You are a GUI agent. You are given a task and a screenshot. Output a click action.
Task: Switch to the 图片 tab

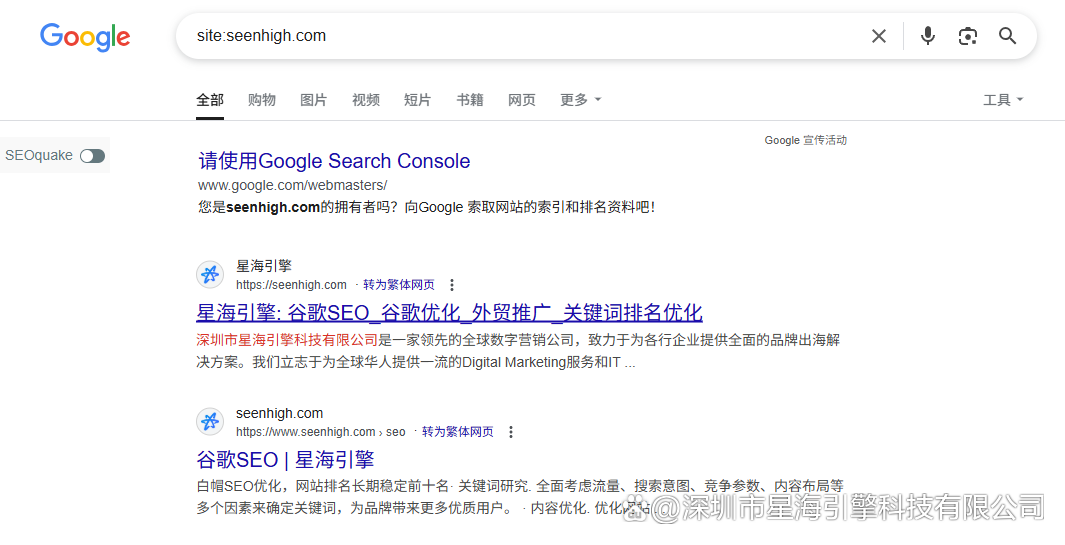[313, 100]
